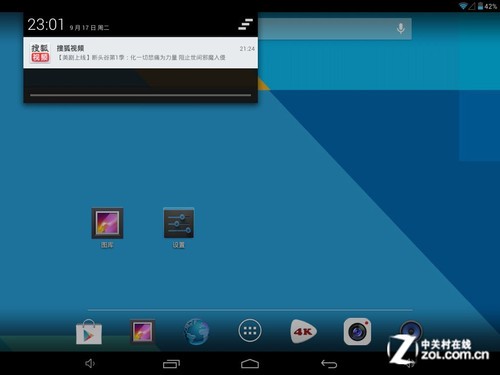This screenshot has width=500, height=375.
Task: Tap the voice search microphone
Action: (401, 29)
